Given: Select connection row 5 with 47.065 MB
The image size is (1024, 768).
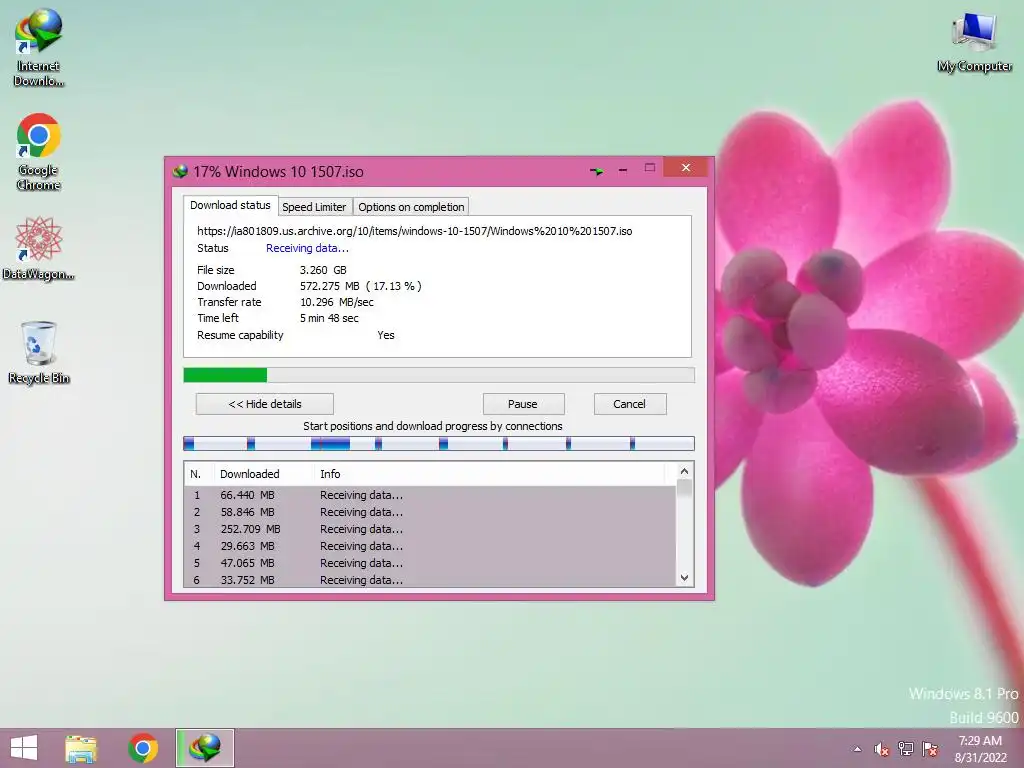Looking at the screenshot, I should click(x=431, y=563).
